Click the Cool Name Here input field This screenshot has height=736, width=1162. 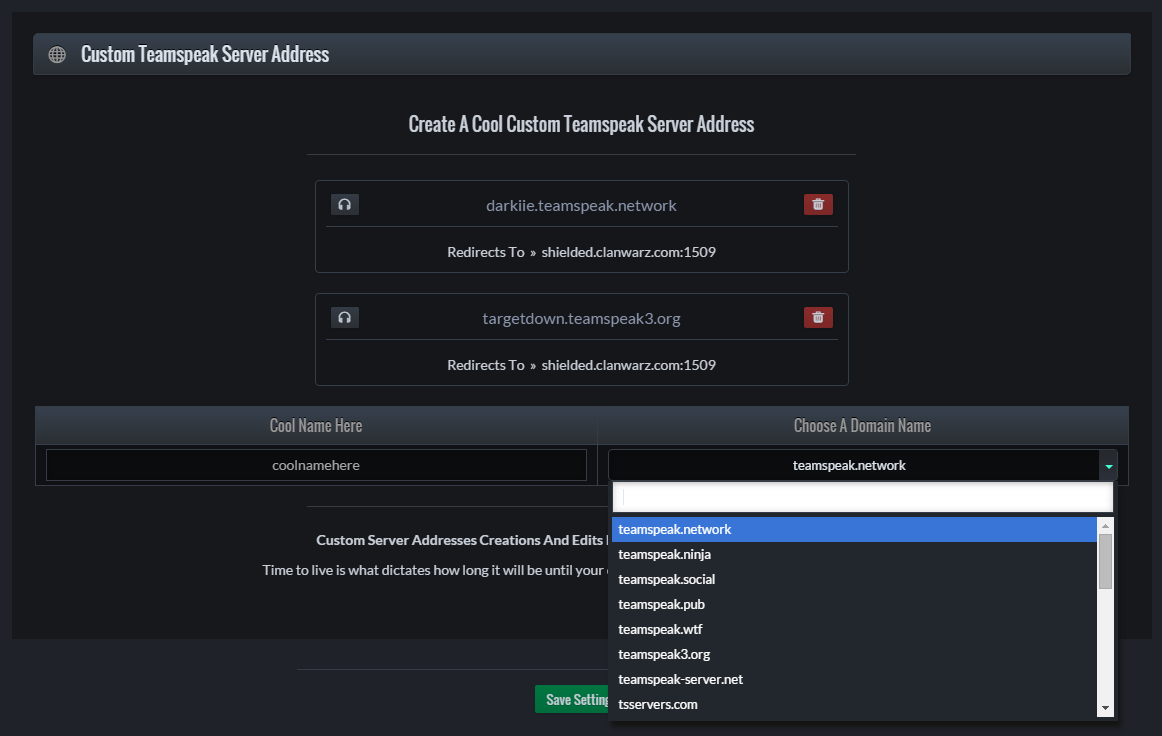click(x=316, y=465)
